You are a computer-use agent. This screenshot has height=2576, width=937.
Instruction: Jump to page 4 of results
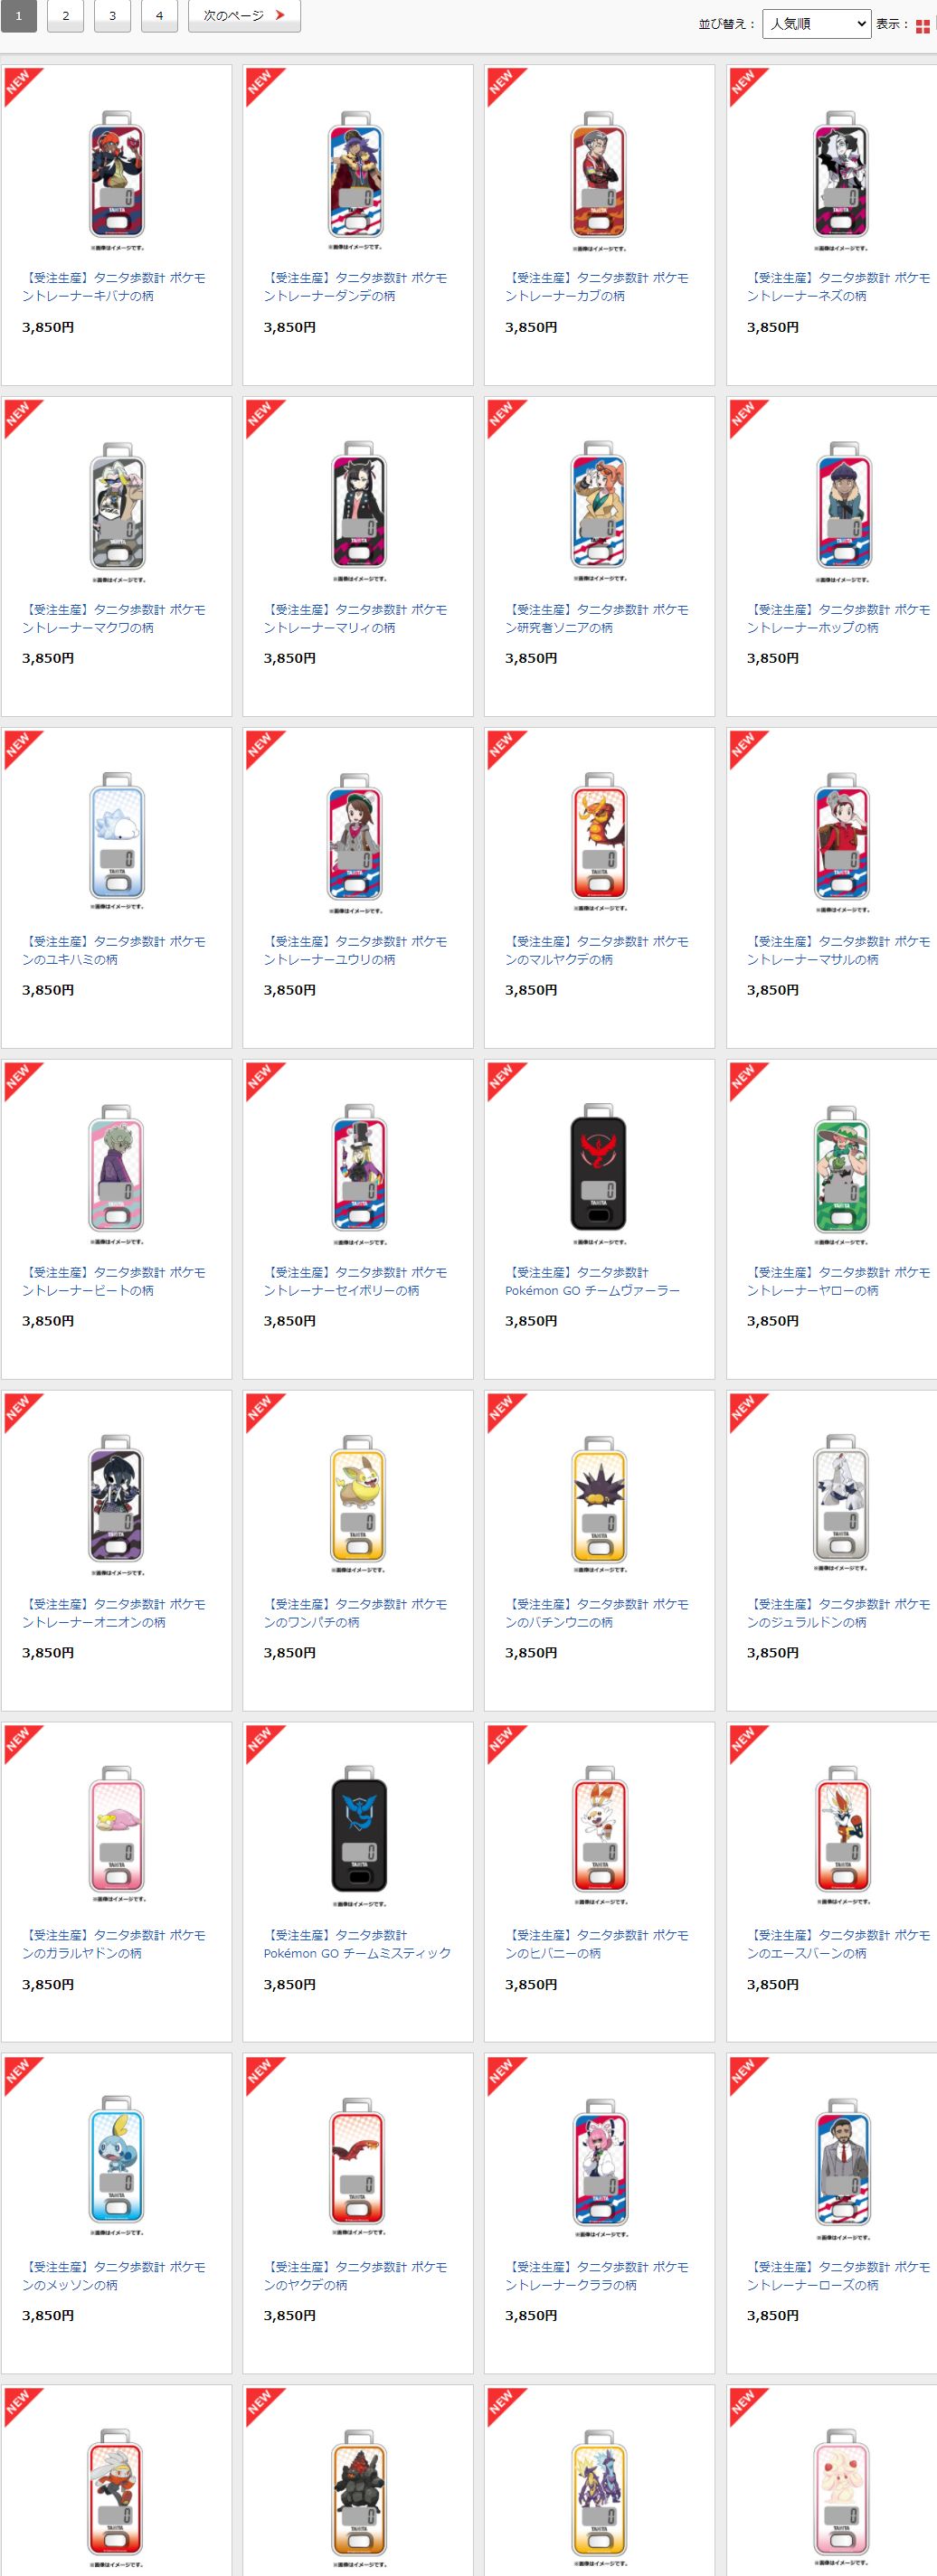159,16
